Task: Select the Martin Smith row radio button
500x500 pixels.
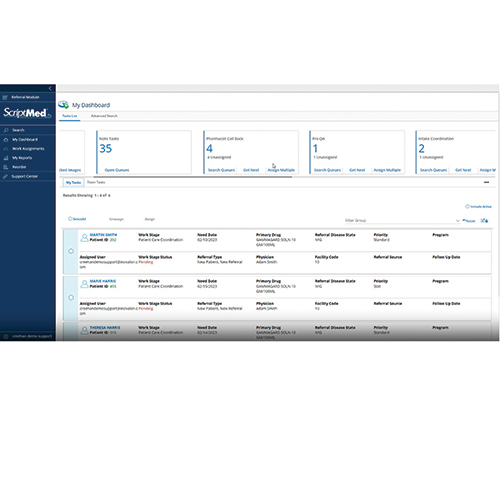Action: pos(71,251)
